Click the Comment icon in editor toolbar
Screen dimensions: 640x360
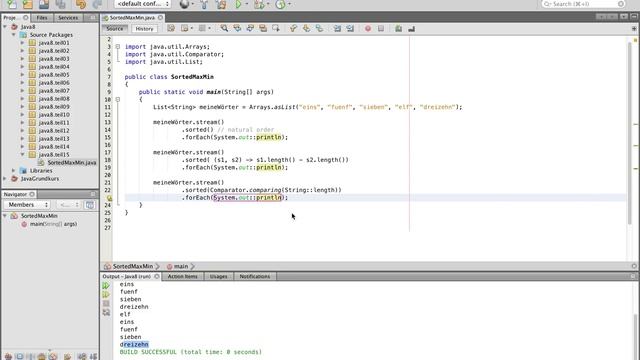pyautogui.click(x=398, y=28)
